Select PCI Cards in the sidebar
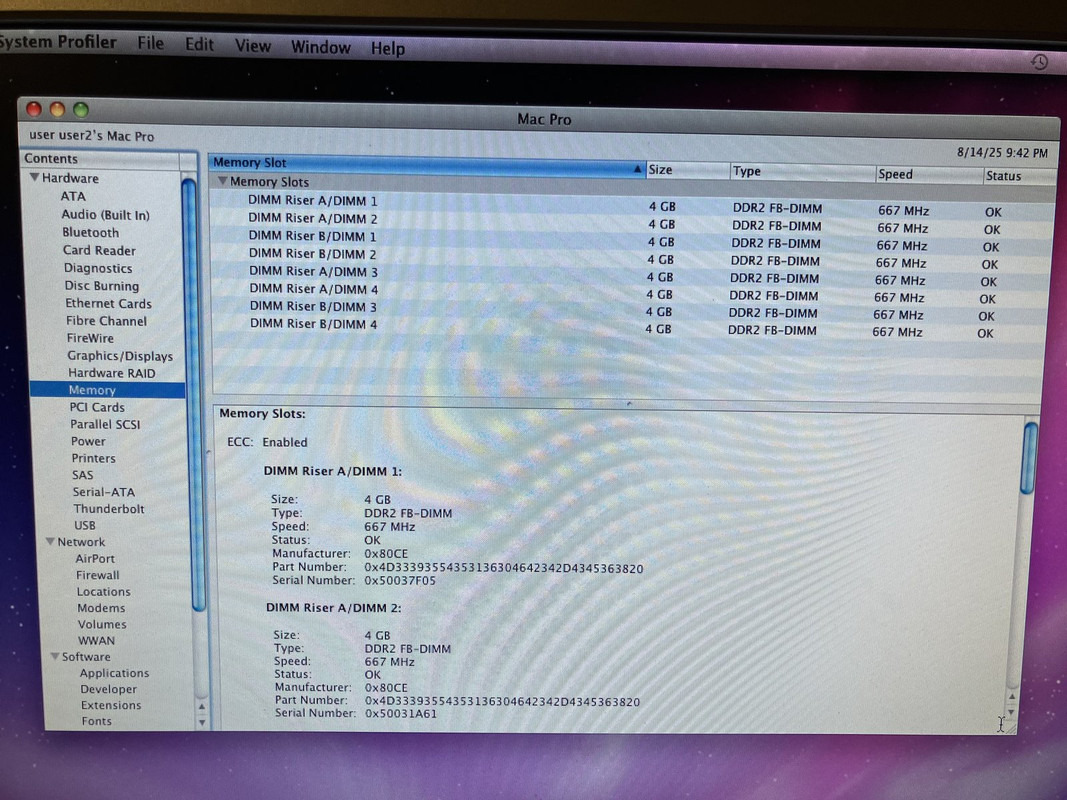Screen dimensions: 1067x800 (97, 407)
